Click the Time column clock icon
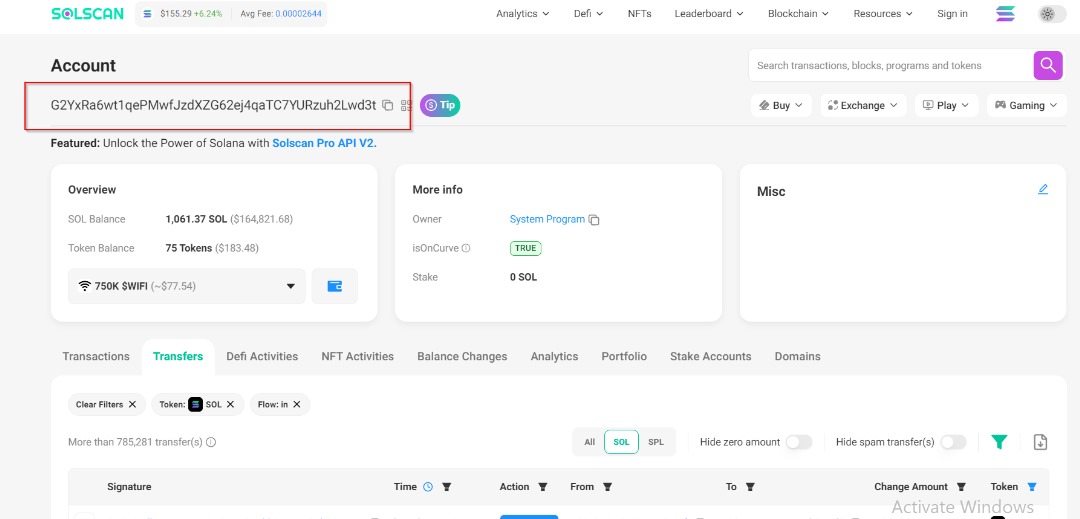The height and width of the screenshot is (519, 1080). pos(428,487)
